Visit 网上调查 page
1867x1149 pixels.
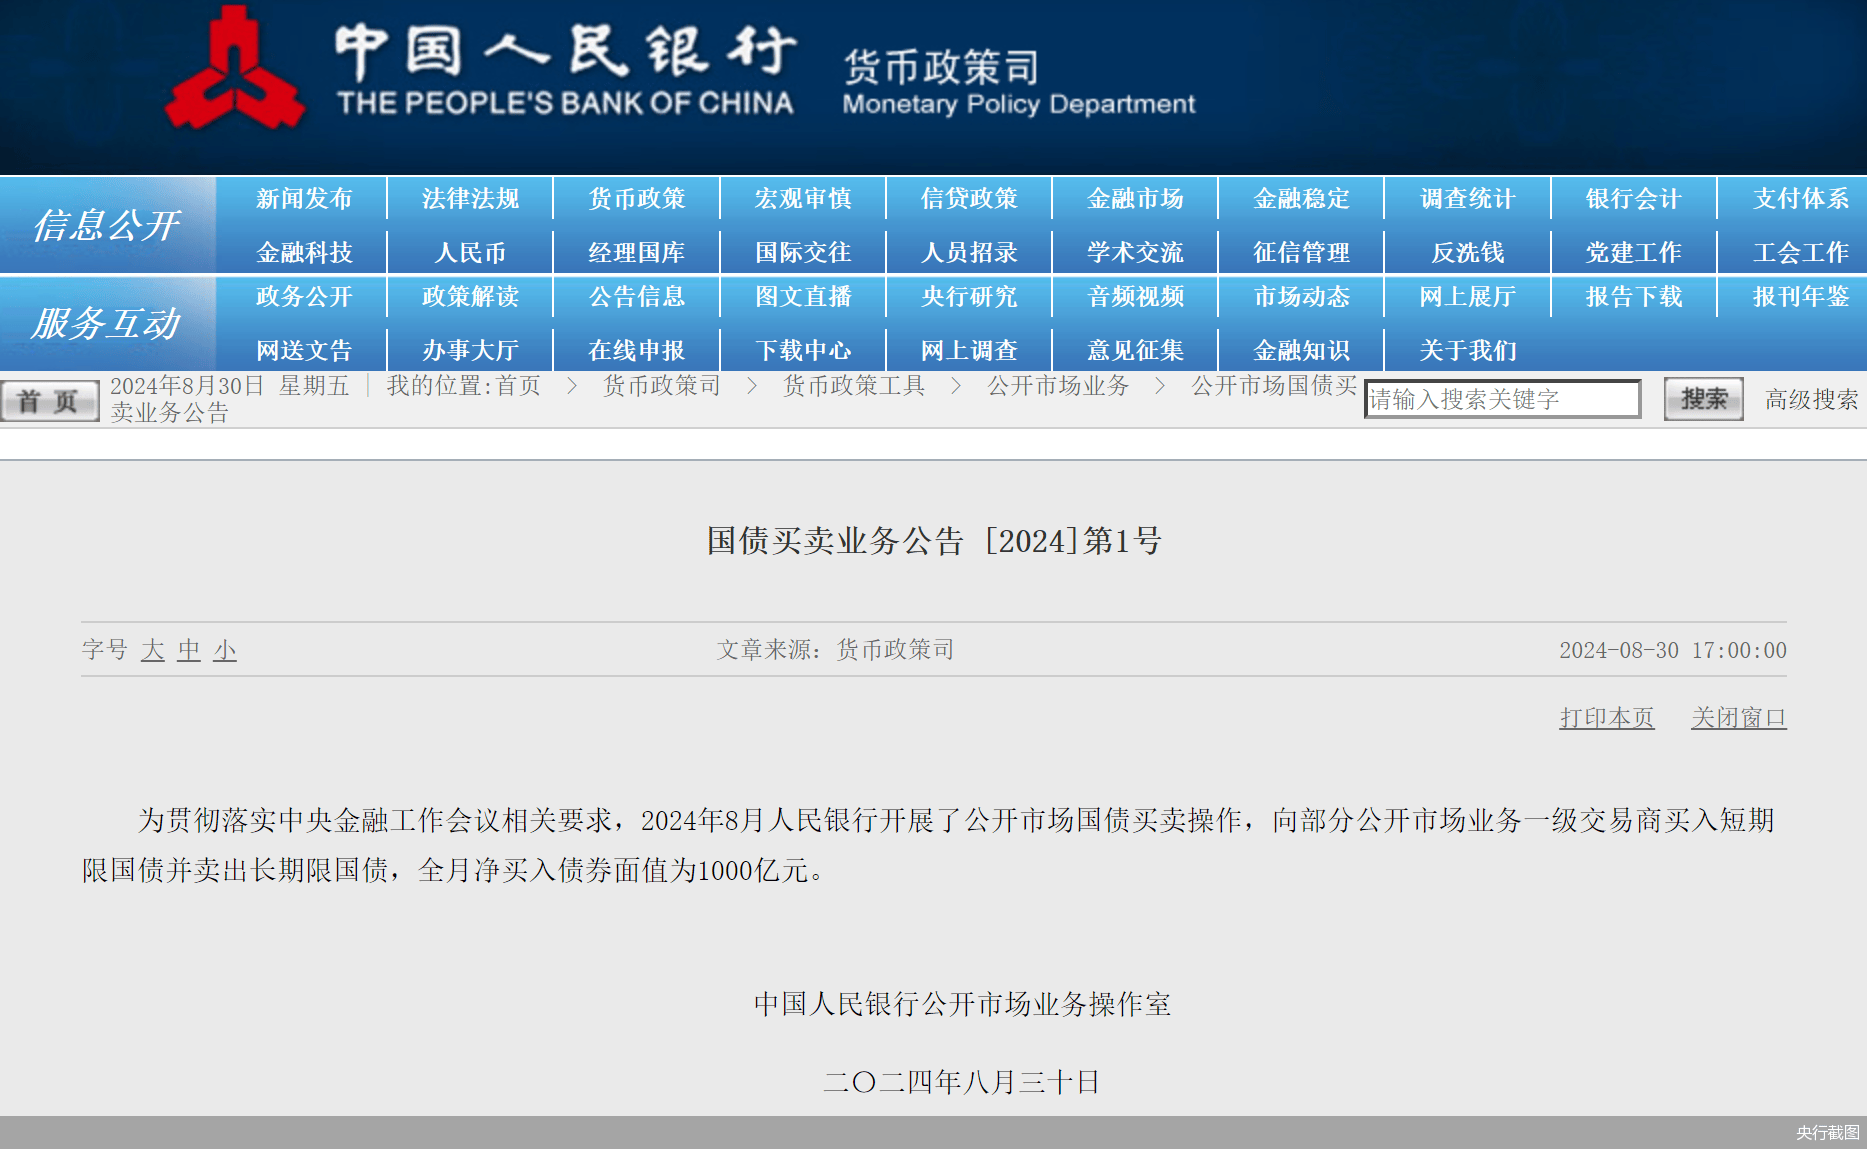(969, 351)
